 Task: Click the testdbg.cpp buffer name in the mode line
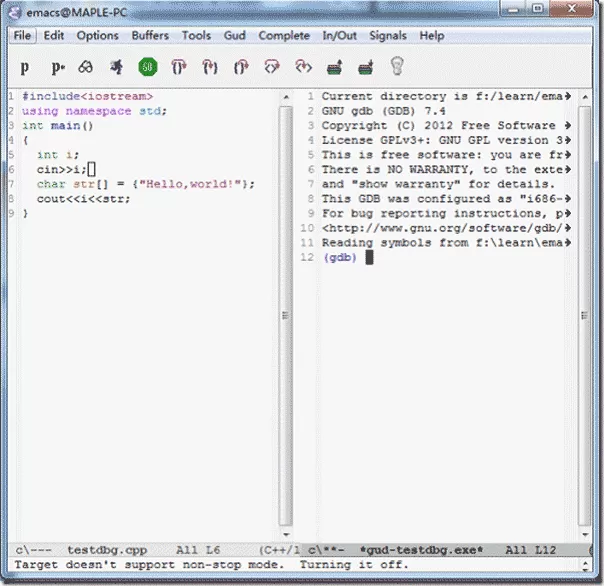107,550
